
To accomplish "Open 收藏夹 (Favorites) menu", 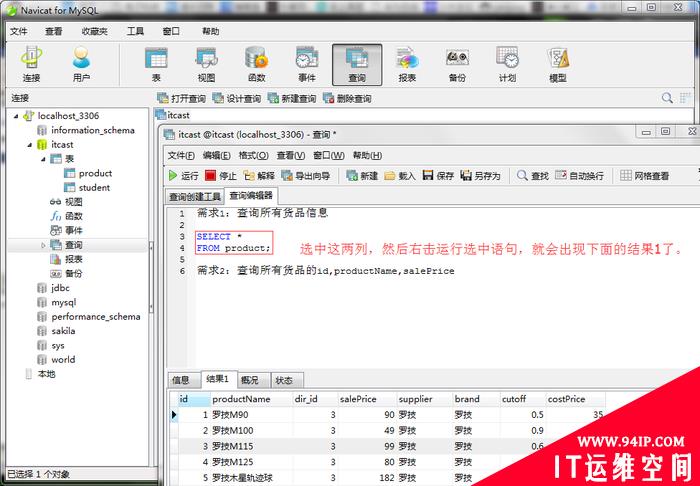I will [x=95, y=31].
